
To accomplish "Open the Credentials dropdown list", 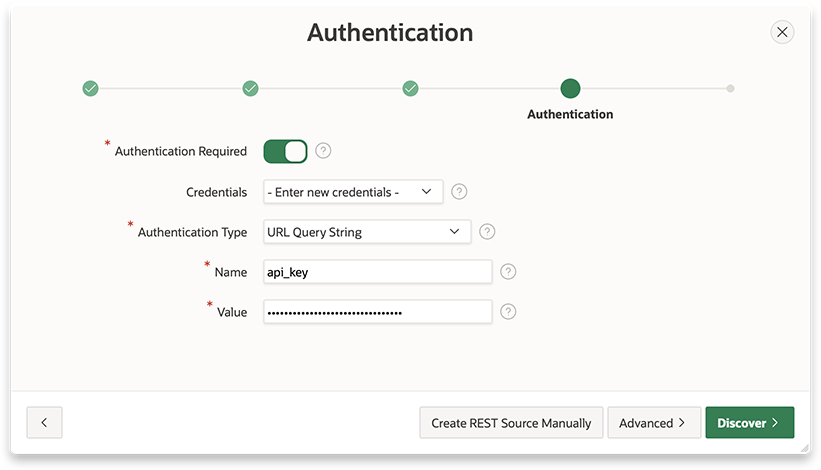I will point(353,191).
